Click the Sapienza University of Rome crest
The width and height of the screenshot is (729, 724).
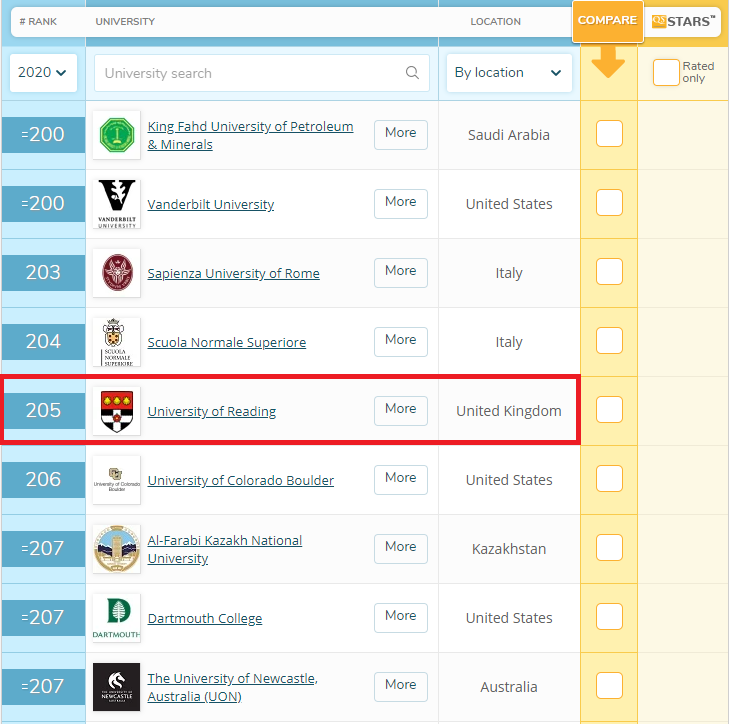(x=117, y=273)
